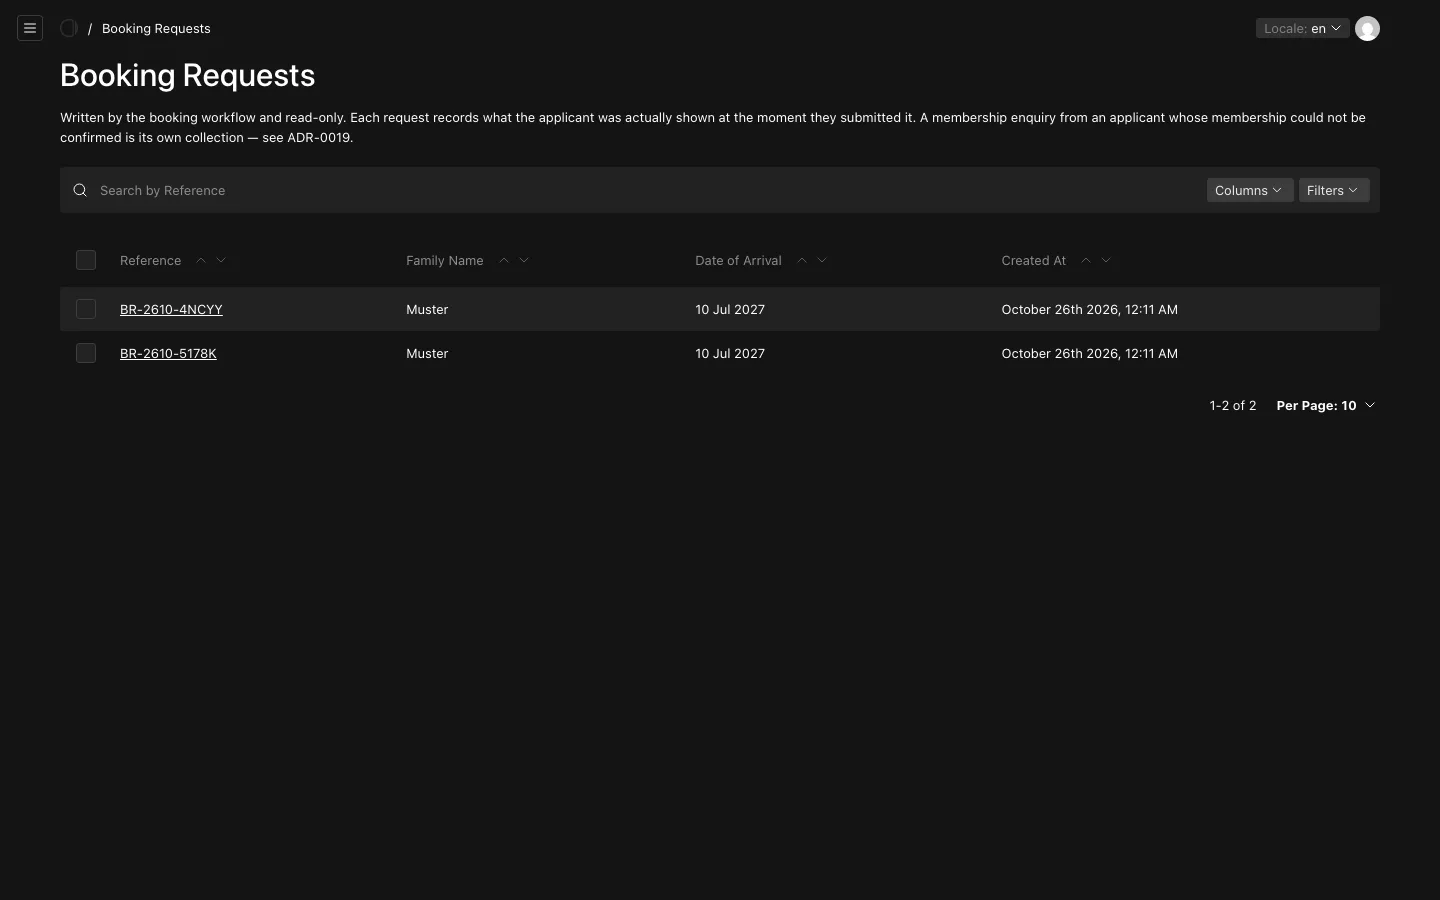Image resolution: width=1440 pixels, height=900 pixels.
Task: Click created timestamp in the BR-2610-5178K row
Action: [1089, 353]
